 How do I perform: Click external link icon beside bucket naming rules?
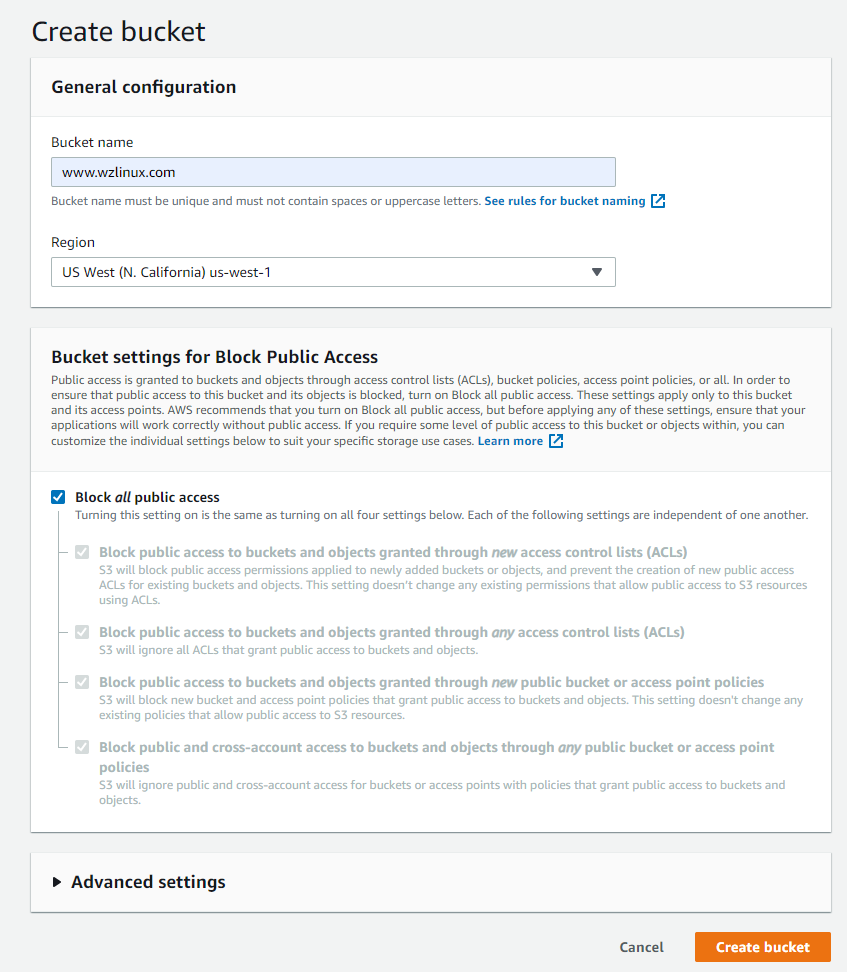658,201
